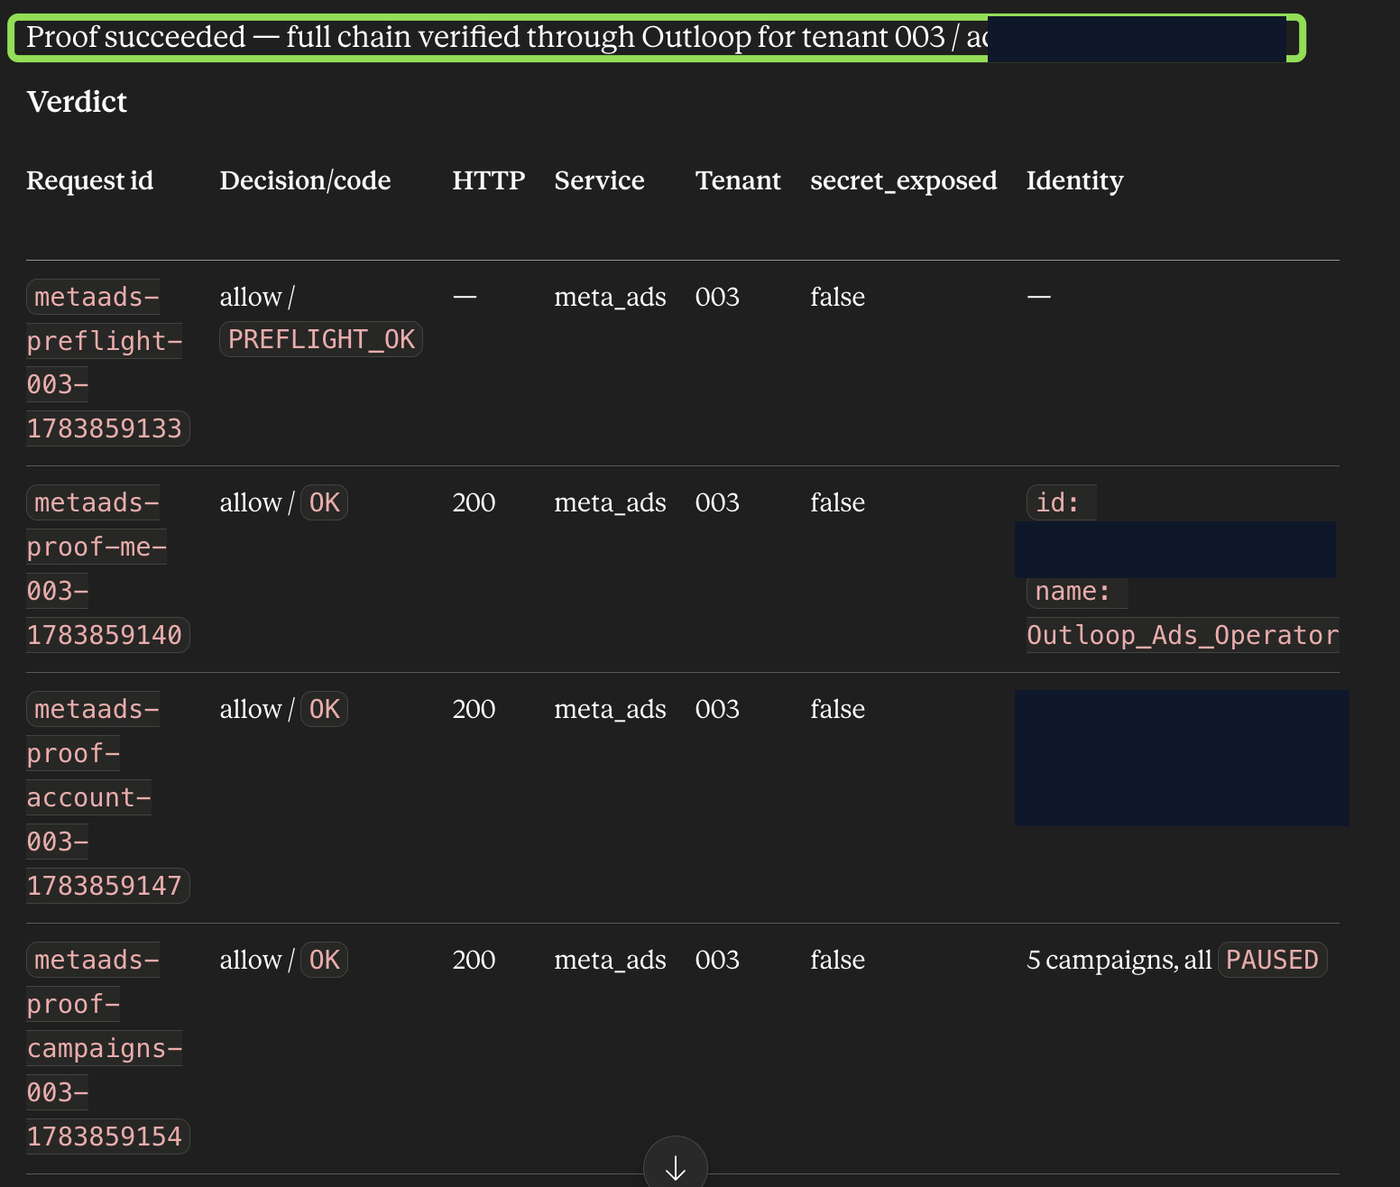Click OK badge in proof-me row
This screenshot has height=1187, width=1400.
pos(324,503)
